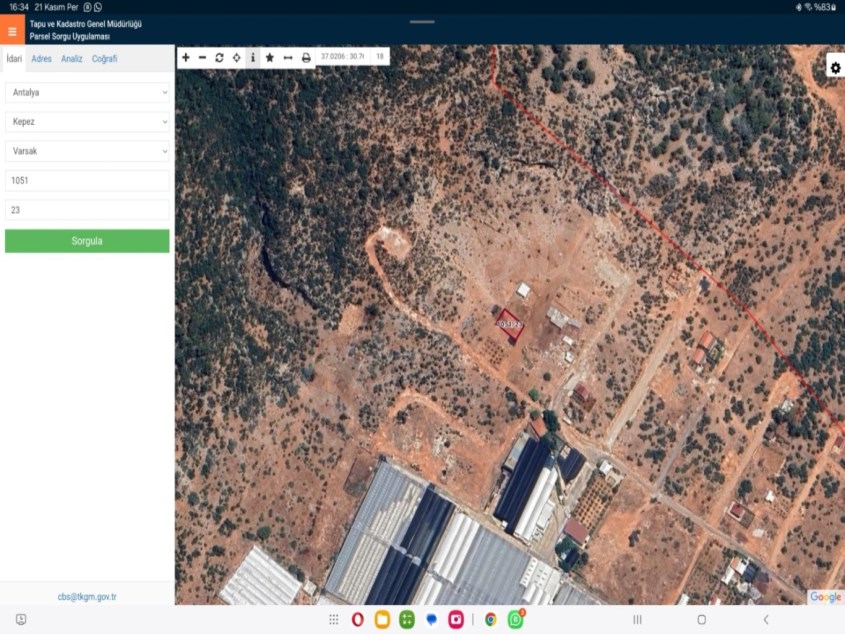Image resolution: width=845 pixels, height=634 pixels.
Task: Zoom in with the plus icon
Action: coord(185,58)
